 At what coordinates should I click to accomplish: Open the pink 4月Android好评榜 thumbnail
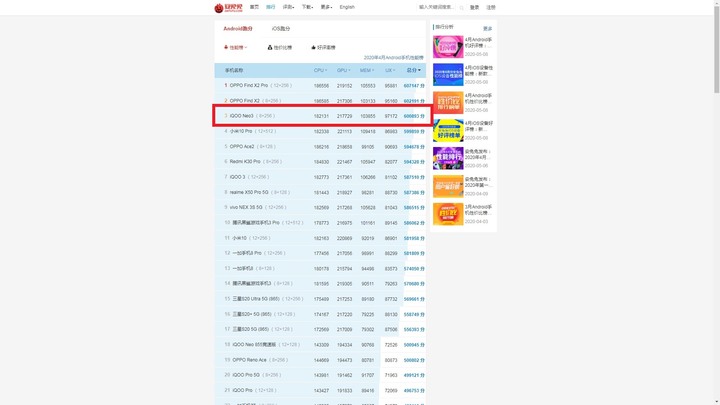tap(448, 47)
